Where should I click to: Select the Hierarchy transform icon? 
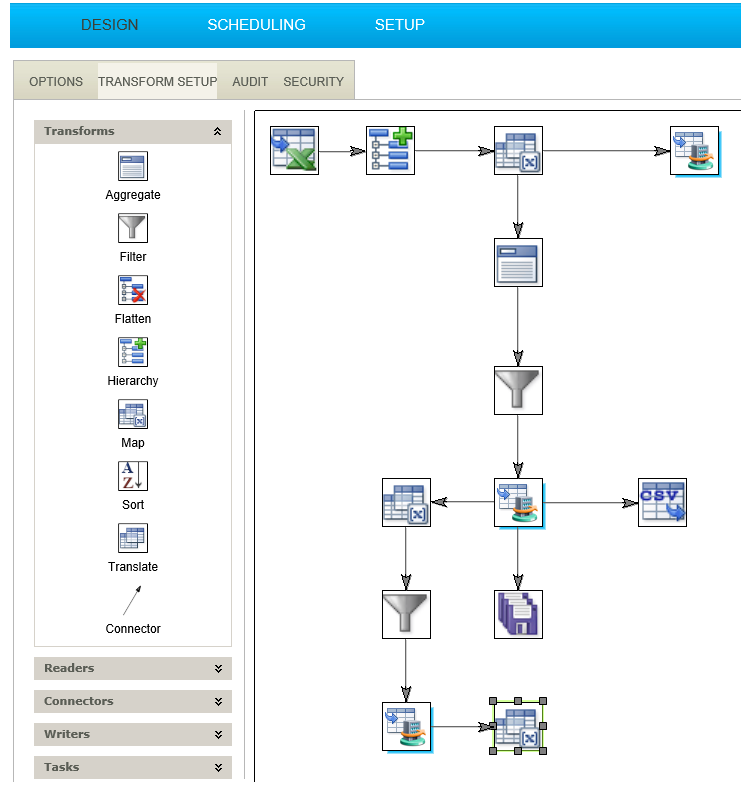click(133, 353)
